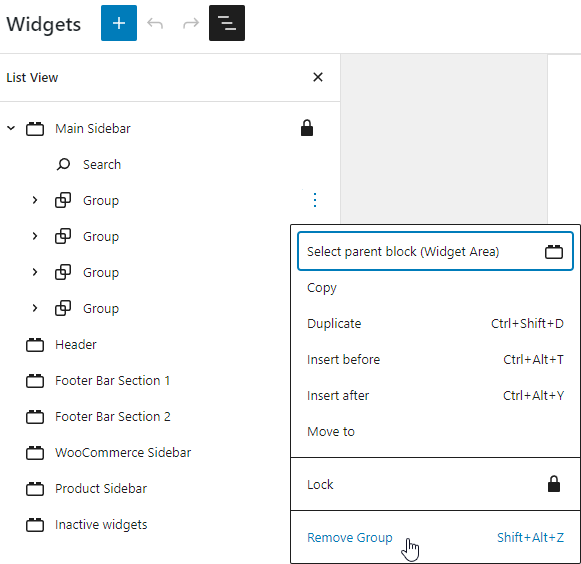Open the three-dot options for first Group
Screen dimensions: 581x564
click(x=315, y=200)
